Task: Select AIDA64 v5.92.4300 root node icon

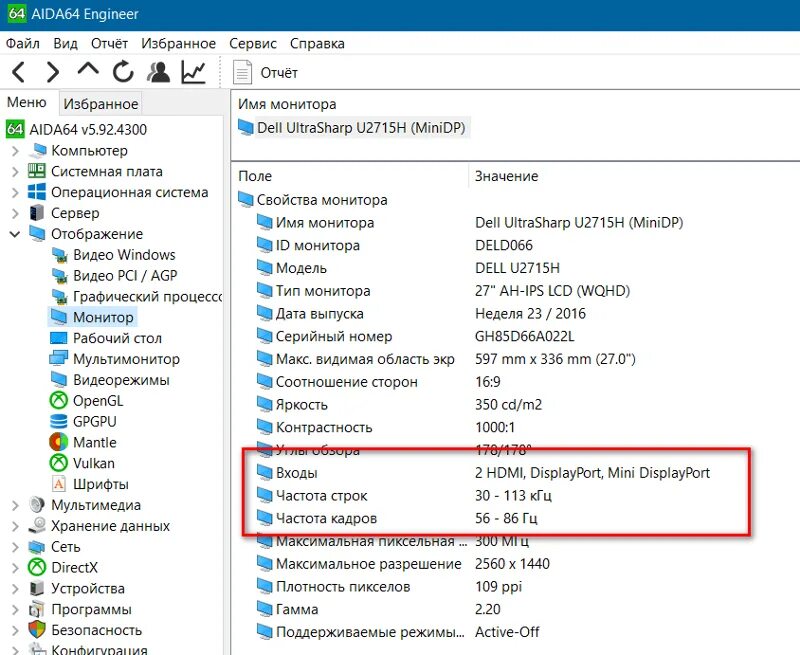Action: 15,129
